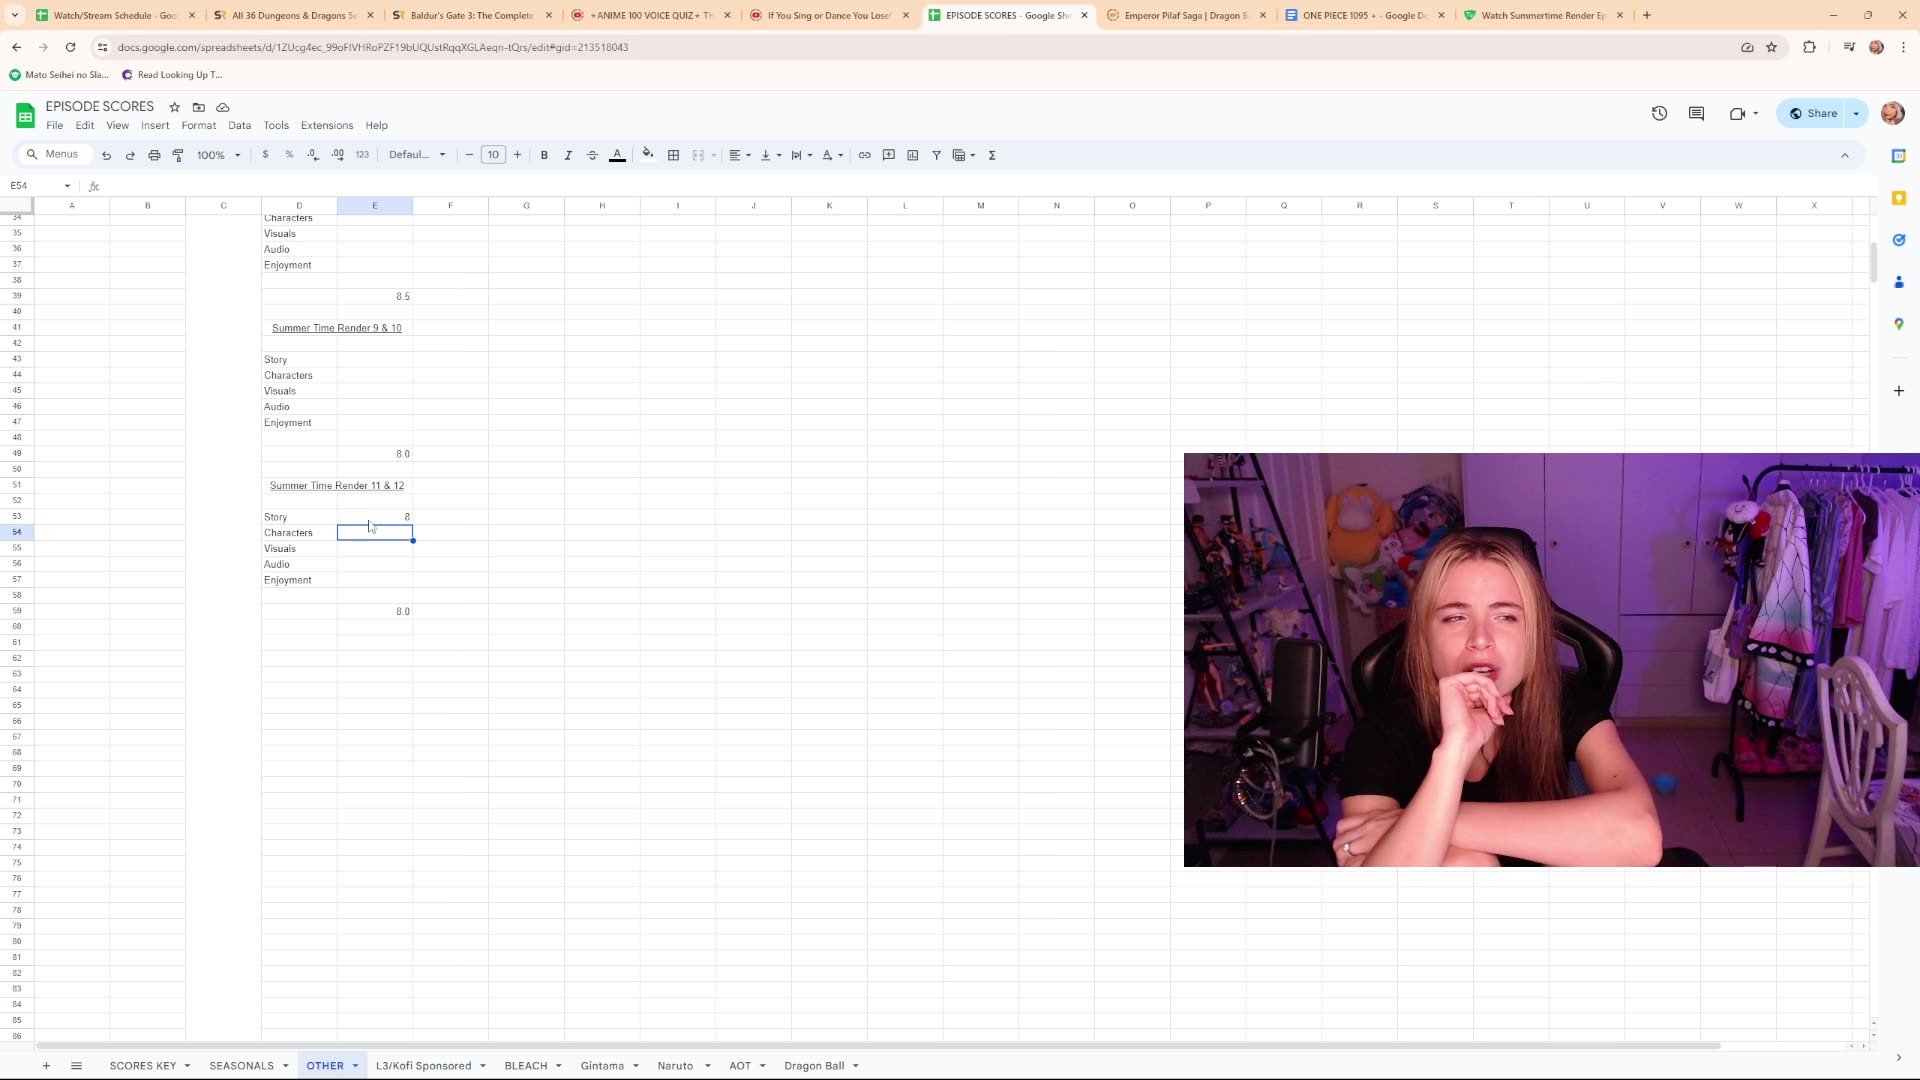This screenshot has width=1920, height=1080.
Task: Click the paint format icon
Action: (x=178, y=155)
